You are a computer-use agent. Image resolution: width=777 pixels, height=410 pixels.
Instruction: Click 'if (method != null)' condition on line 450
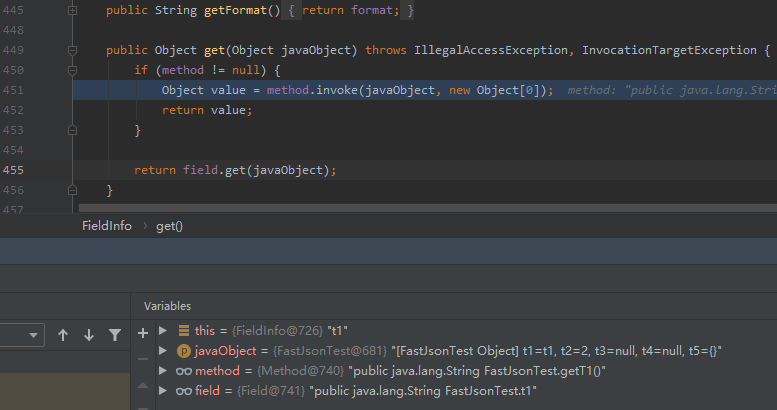click(x=200, y=70)
